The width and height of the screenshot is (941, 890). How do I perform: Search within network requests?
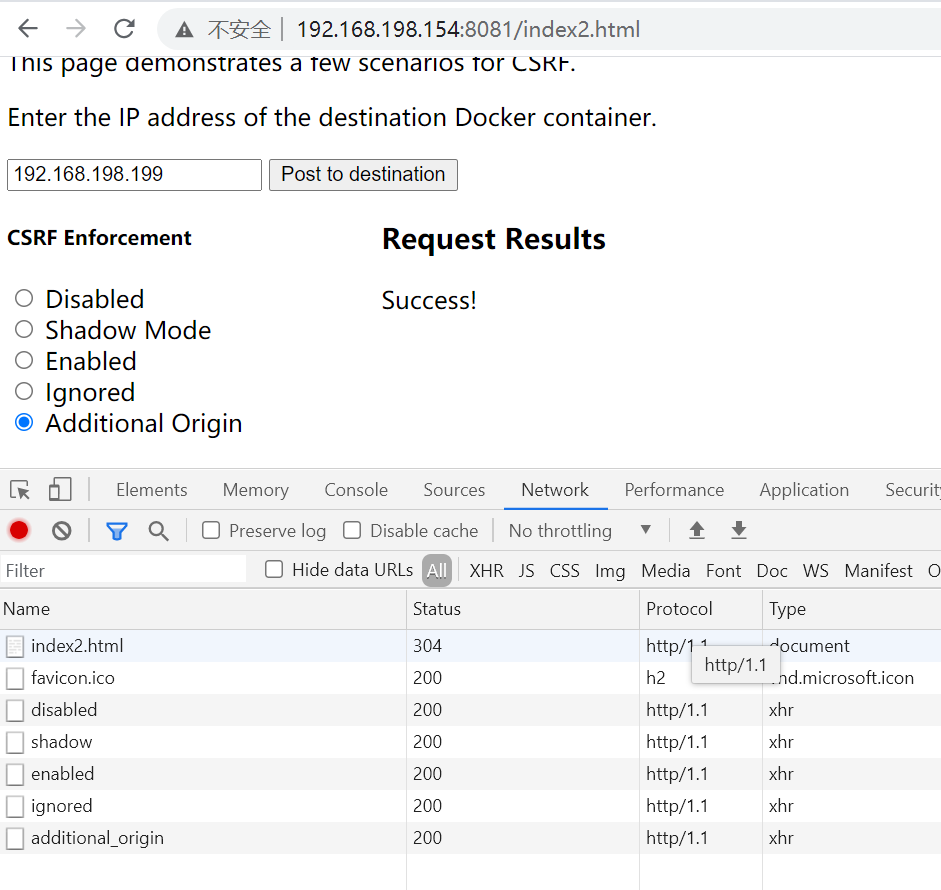(x=158, y=530)
